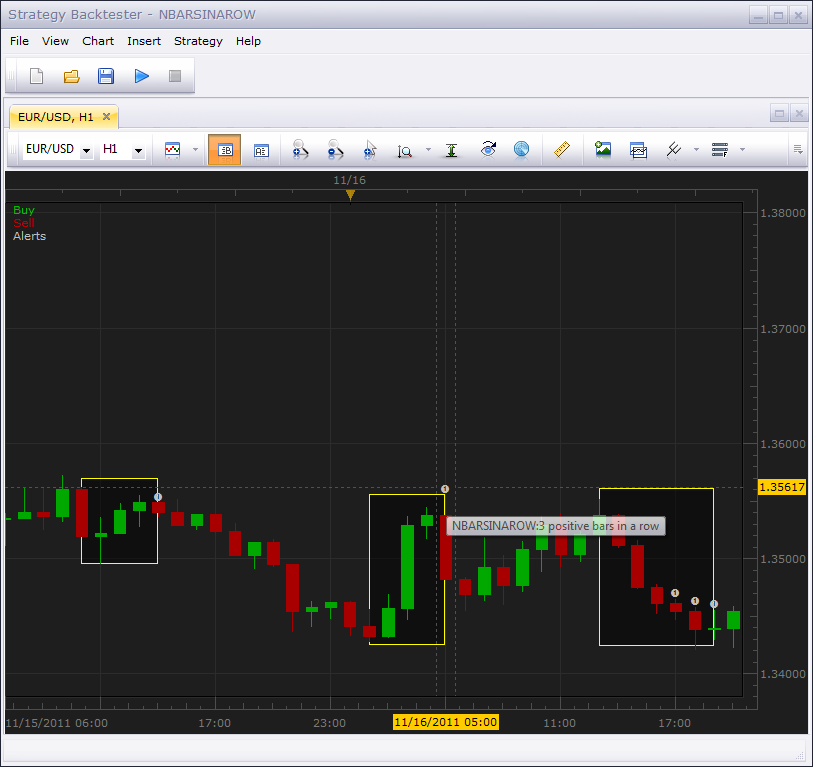Click the zoom out magnifier icon
Image resolution: width=813 pixels, height=767 pixels.
pos(335,149)
